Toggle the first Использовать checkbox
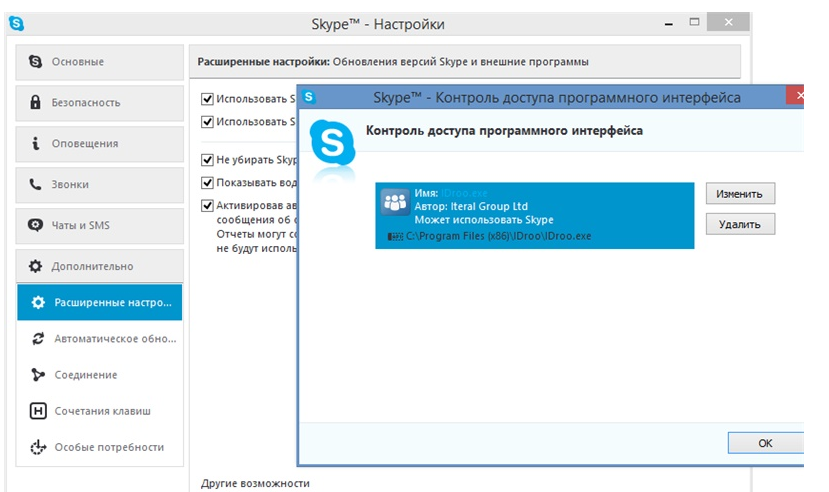 pos(207,99)
